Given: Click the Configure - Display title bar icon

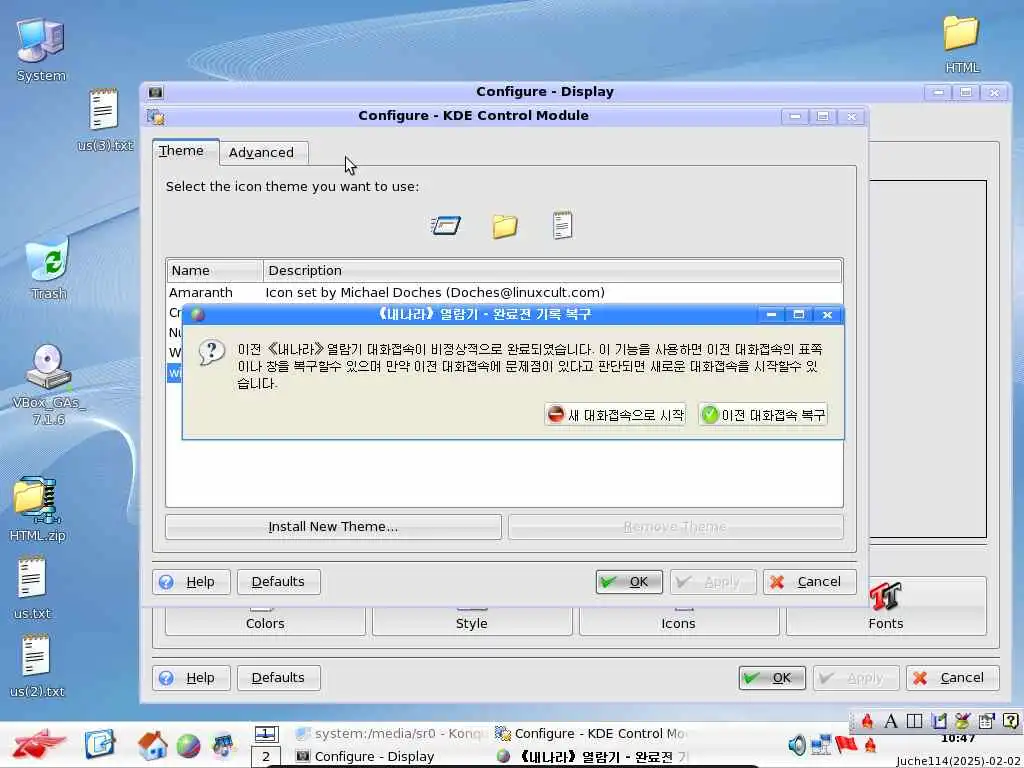Looking at the screenshot, I should 155,92.
